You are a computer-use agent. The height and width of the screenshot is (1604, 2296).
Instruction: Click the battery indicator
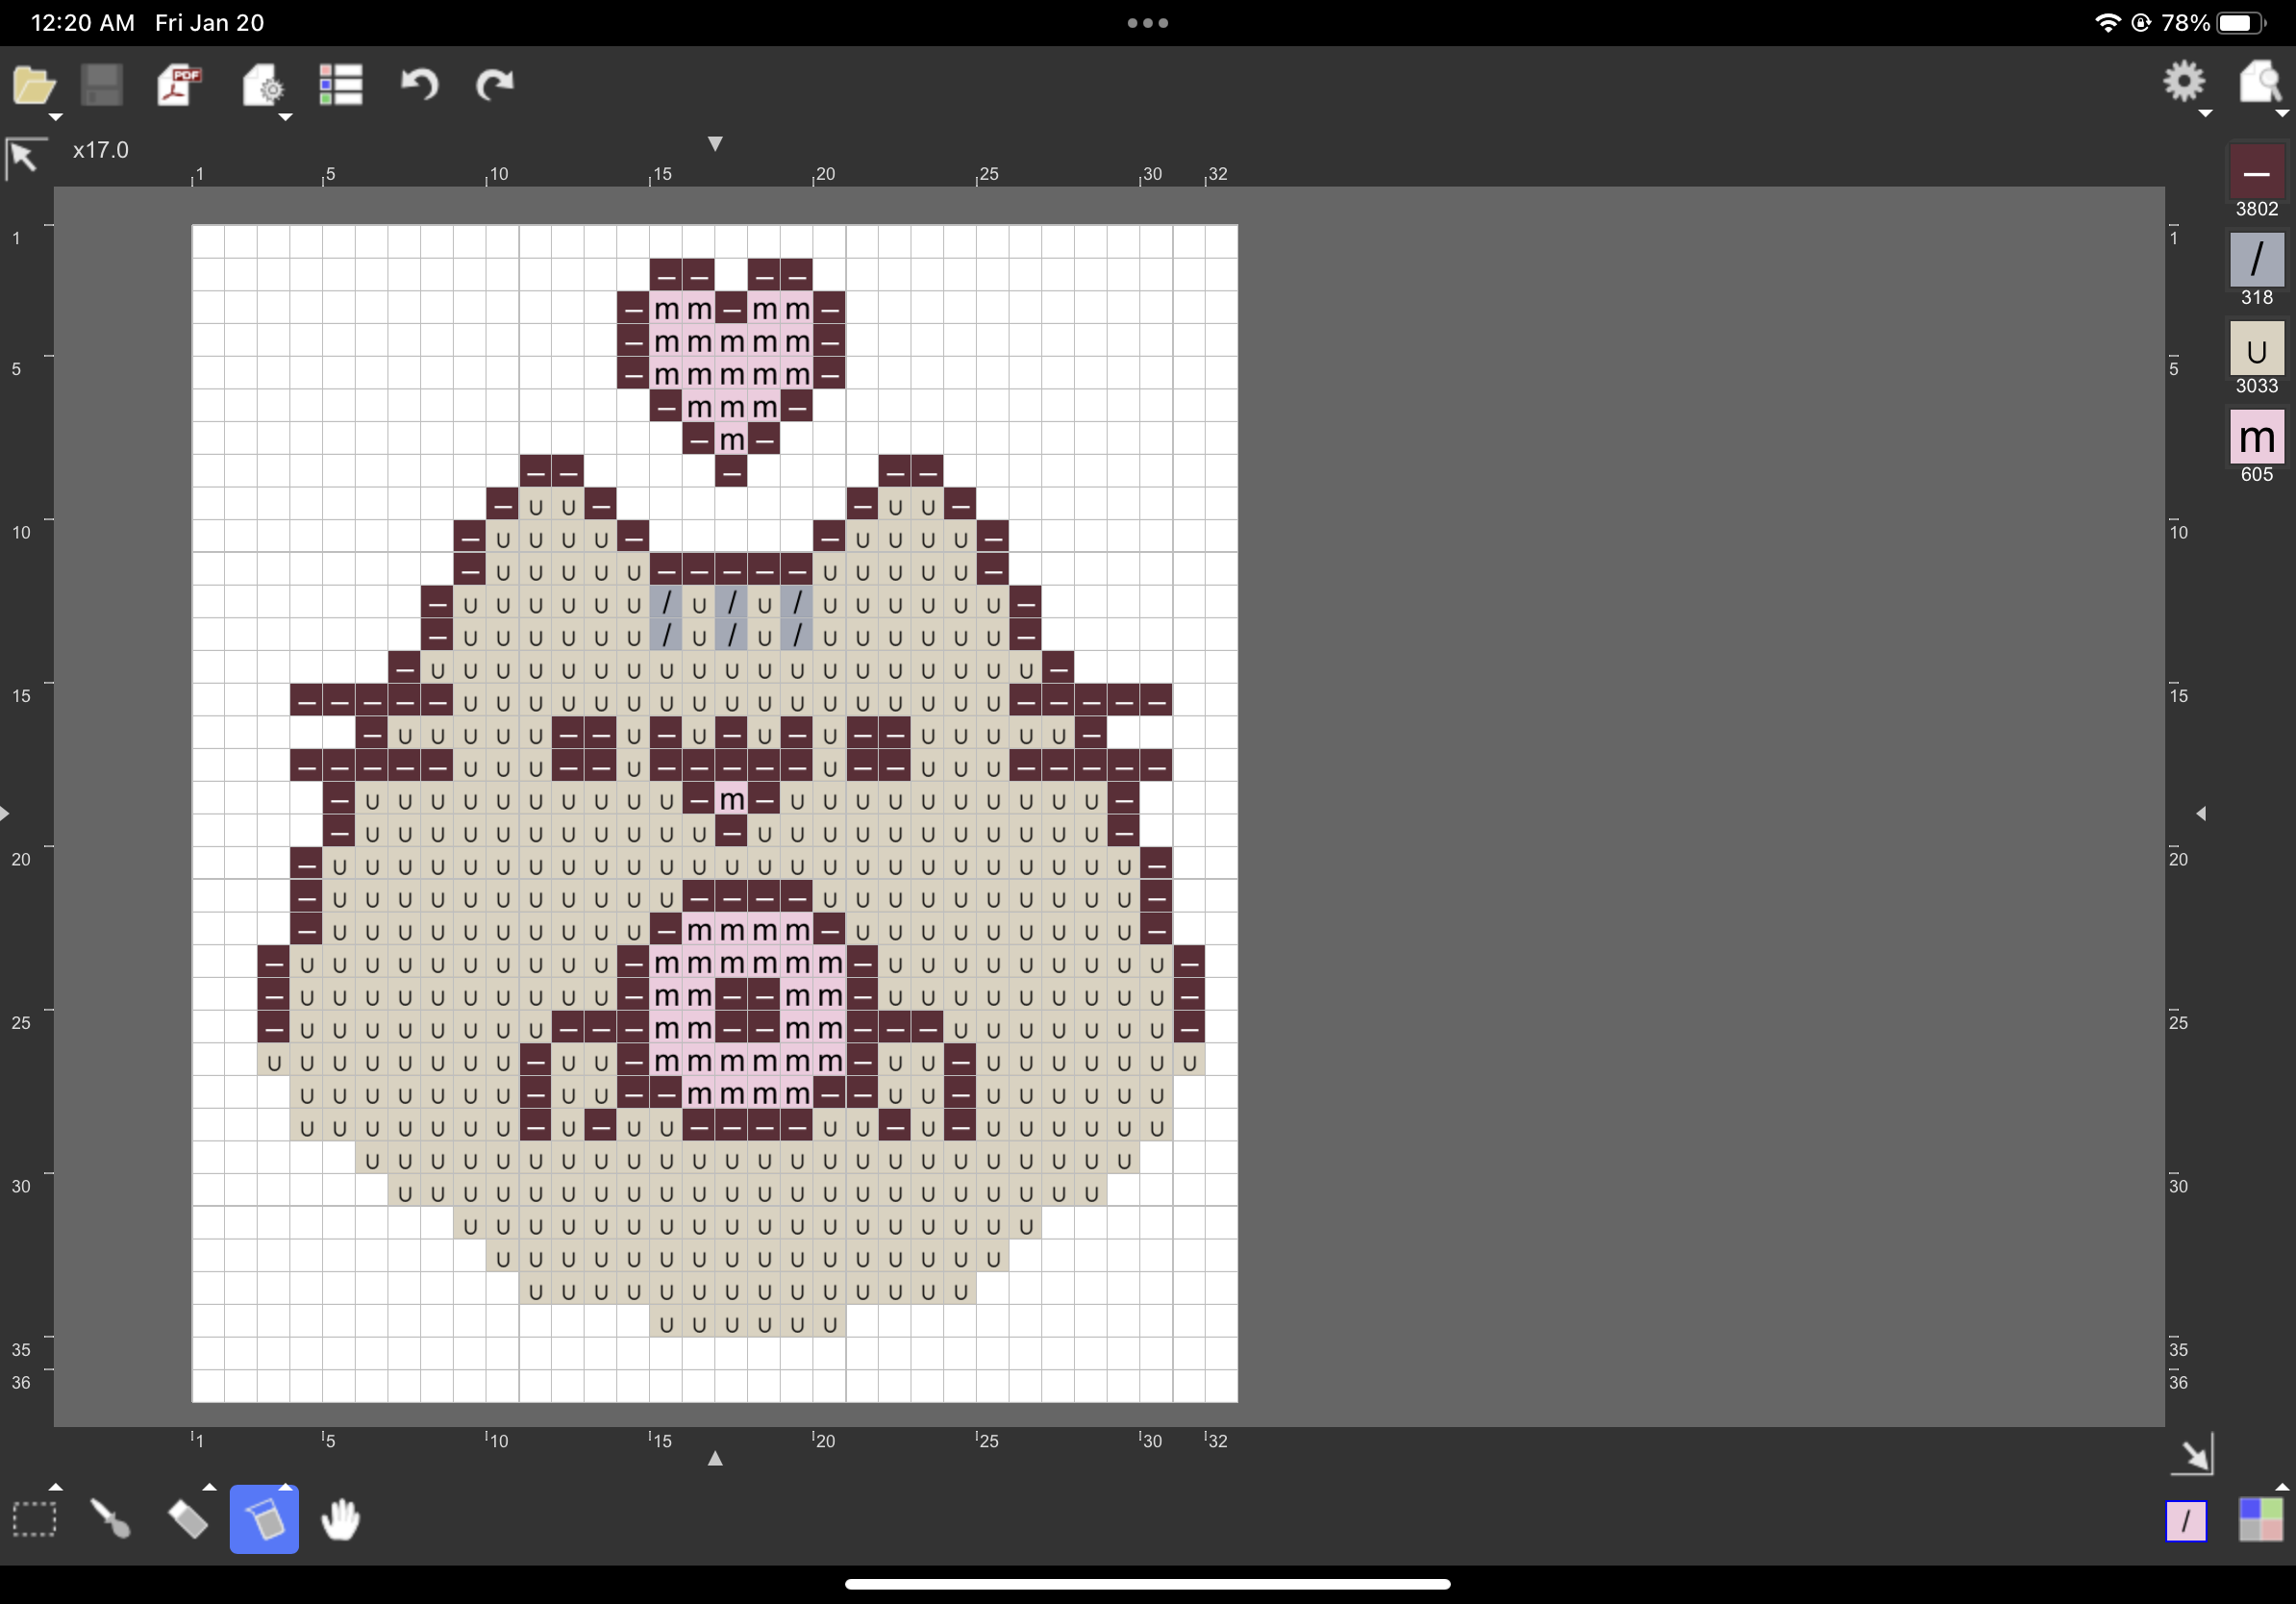(x=2241, y=23)
